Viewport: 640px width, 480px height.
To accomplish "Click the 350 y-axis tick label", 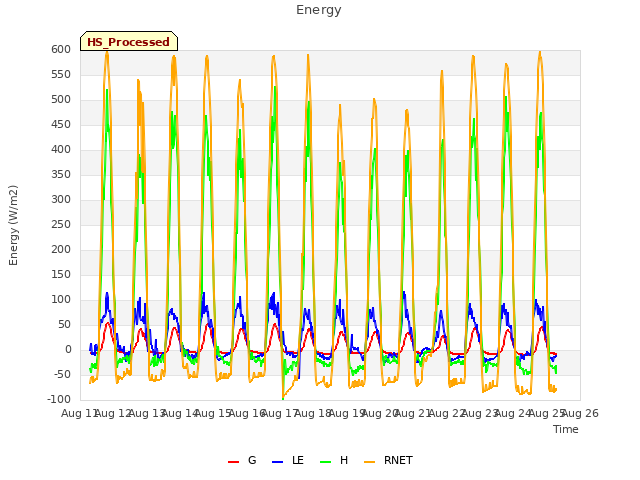I will point(61,174).
